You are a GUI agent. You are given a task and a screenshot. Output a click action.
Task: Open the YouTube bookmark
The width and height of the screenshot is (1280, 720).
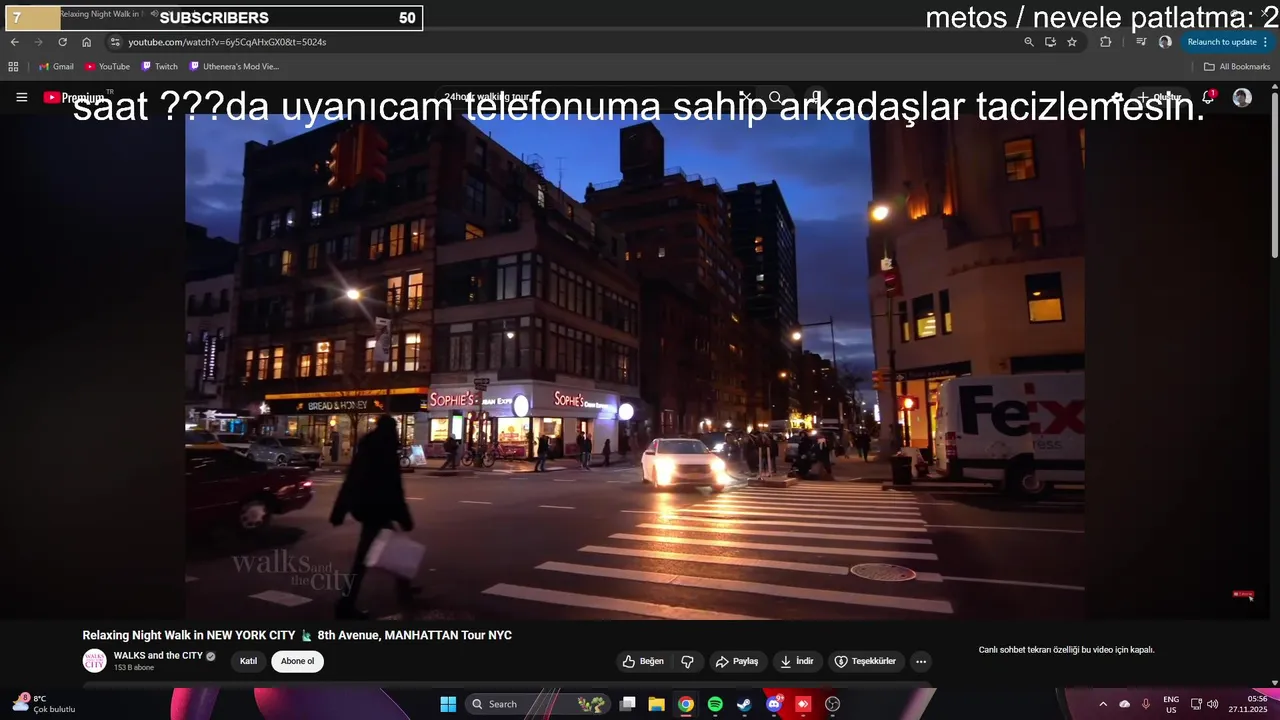[107, 67]
